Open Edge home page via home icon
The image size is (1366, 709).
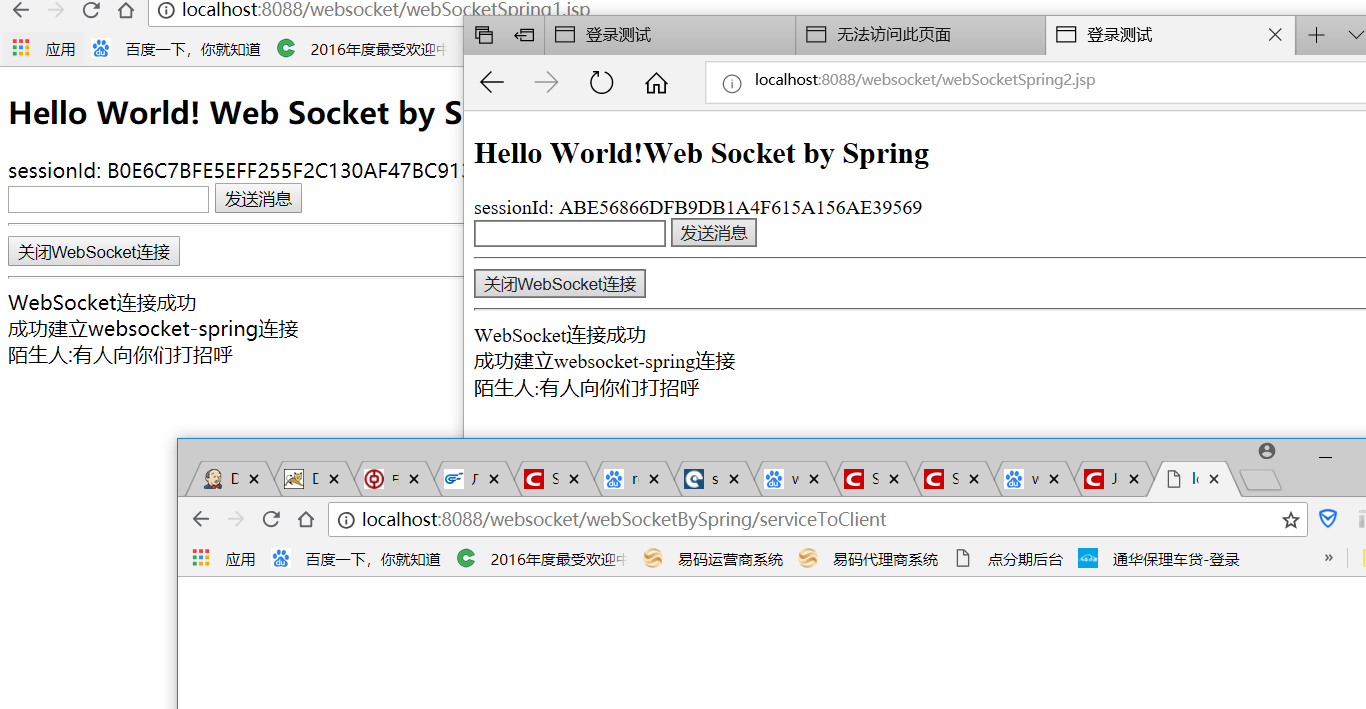(656, 82)
